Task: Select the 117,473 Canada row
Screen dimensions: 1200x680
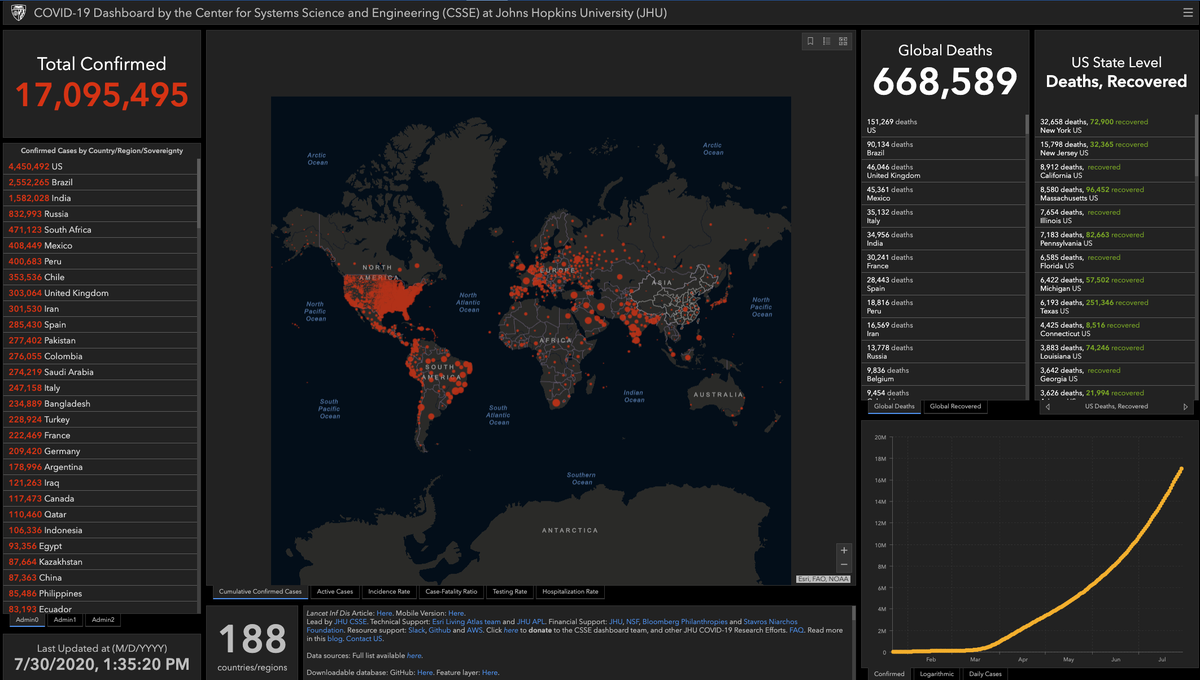Action: (x=100, y=498)
